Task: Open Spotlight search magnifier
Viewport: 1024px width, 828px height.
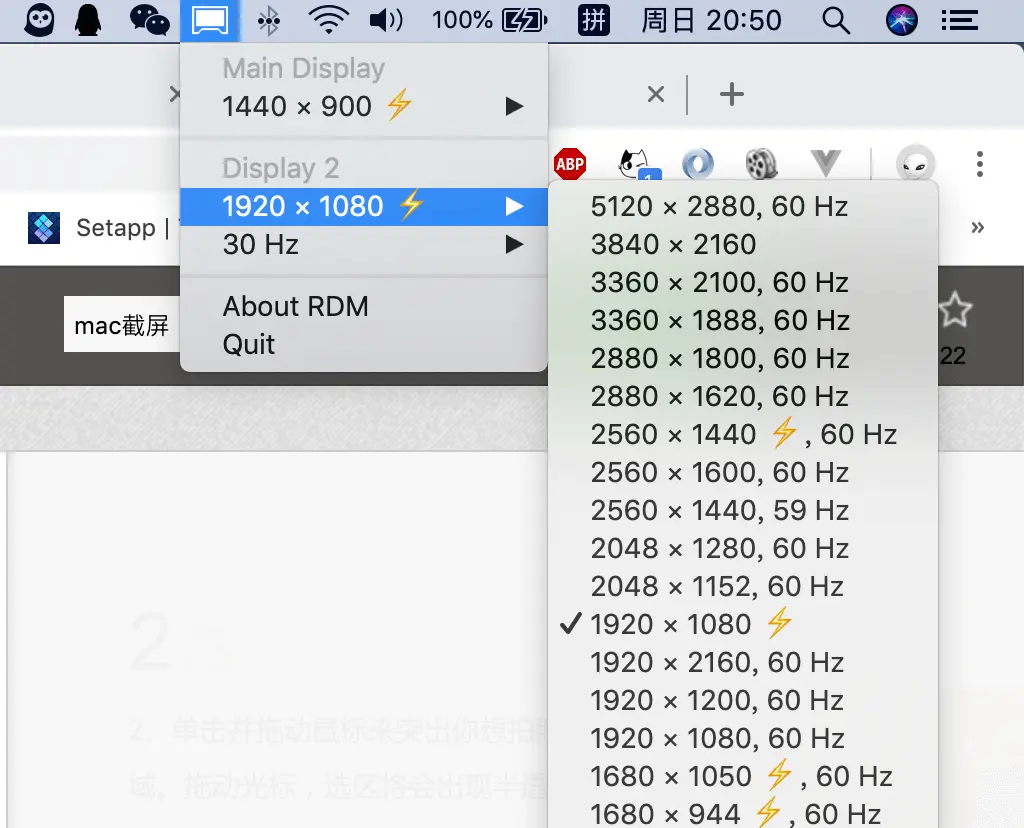Action: tap(835, 21)
